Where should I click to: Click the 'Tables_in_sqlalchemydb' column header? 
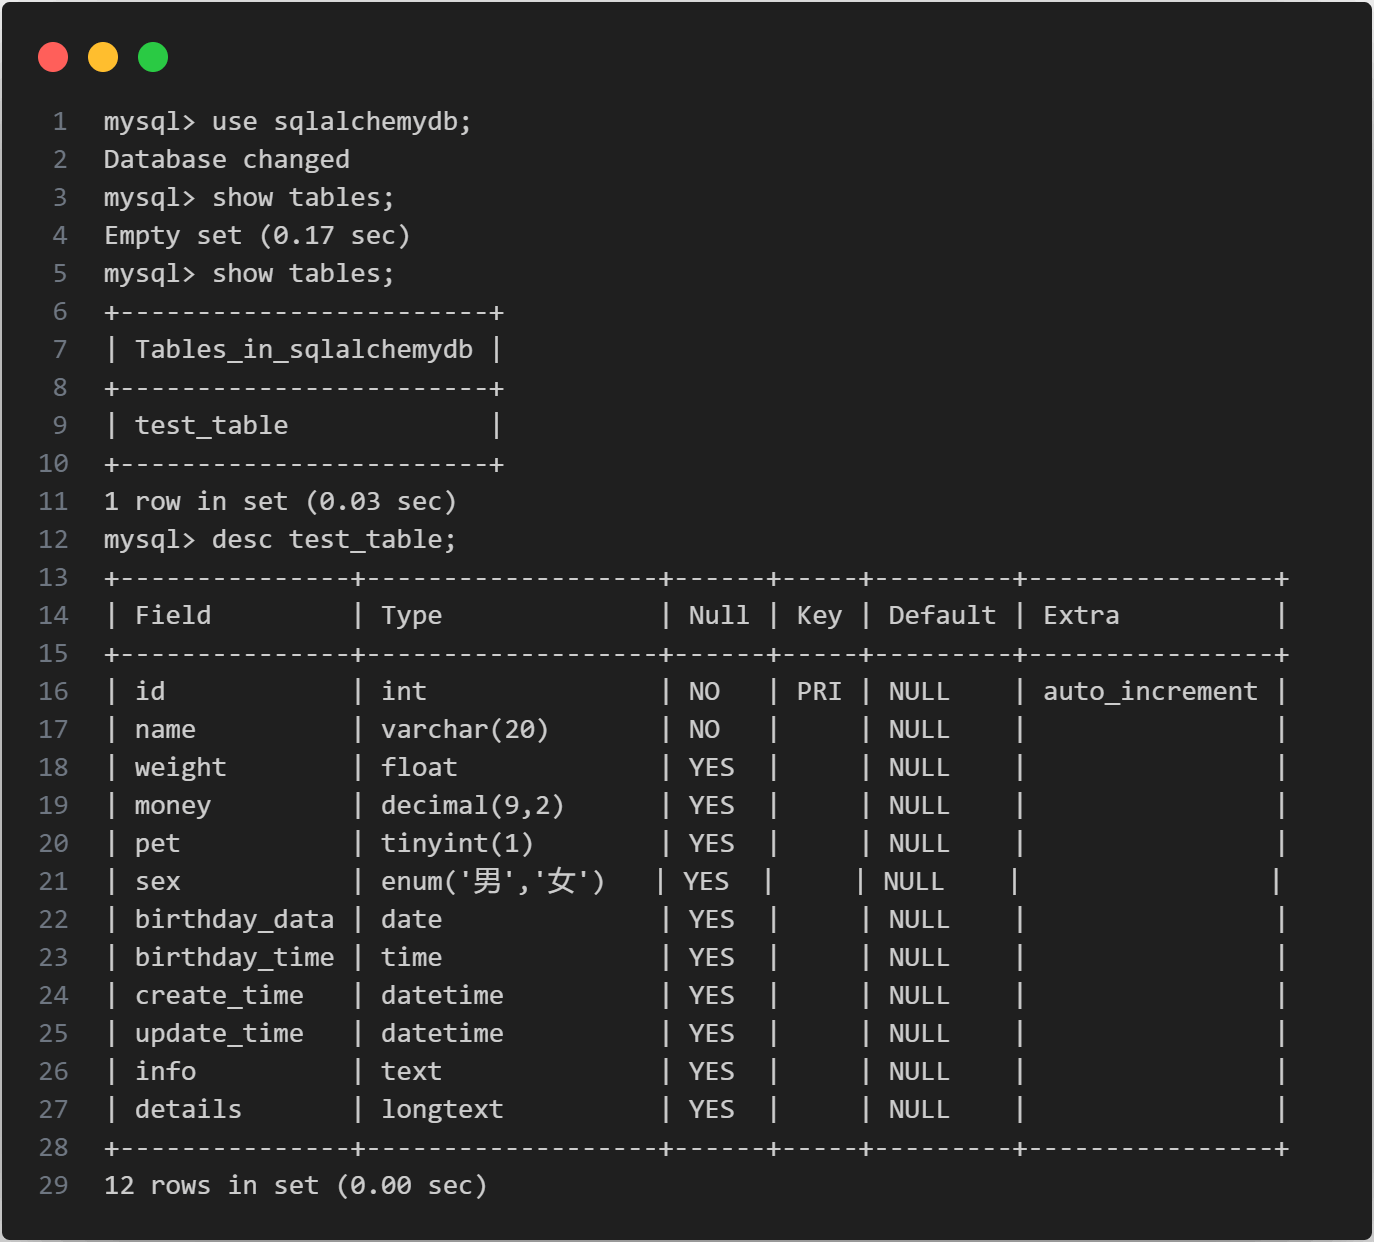click(x=304, y=350)
